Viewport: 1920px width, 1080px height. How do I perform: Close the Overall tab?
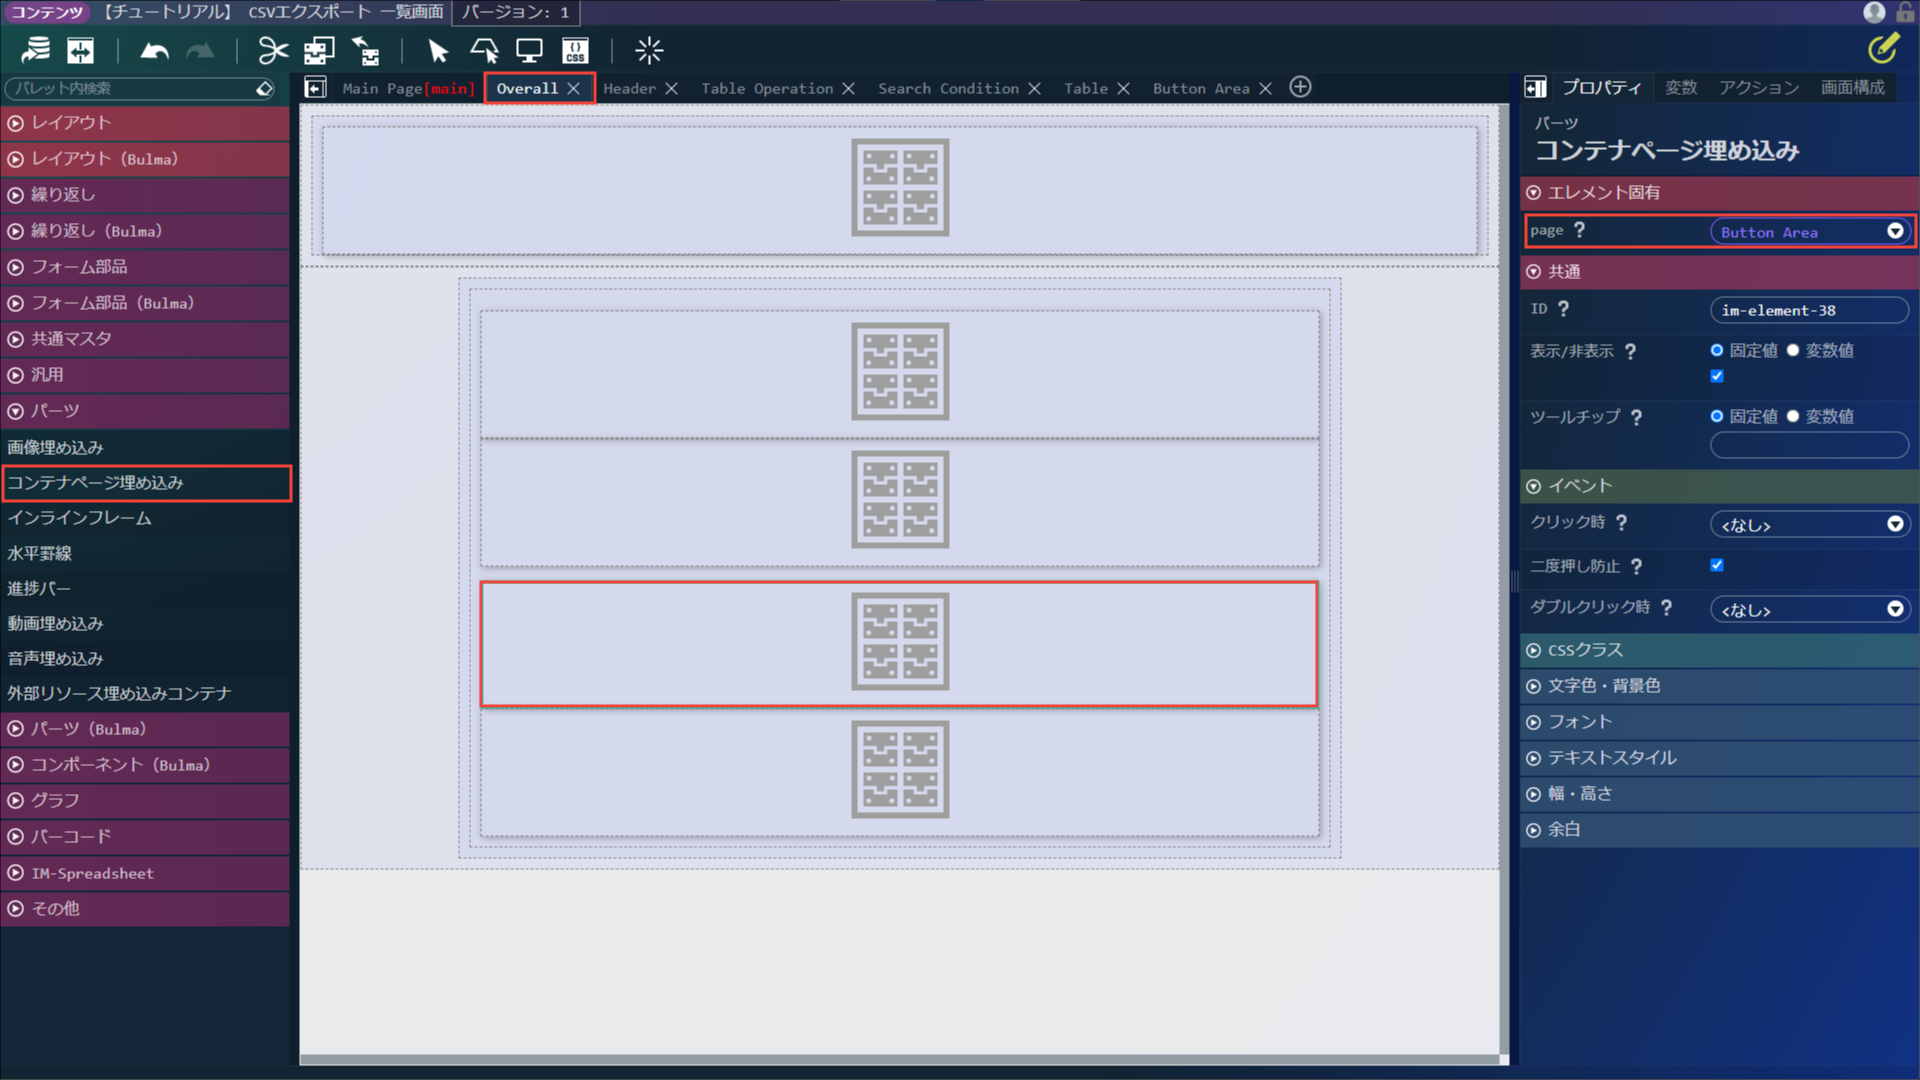[573, 88]
